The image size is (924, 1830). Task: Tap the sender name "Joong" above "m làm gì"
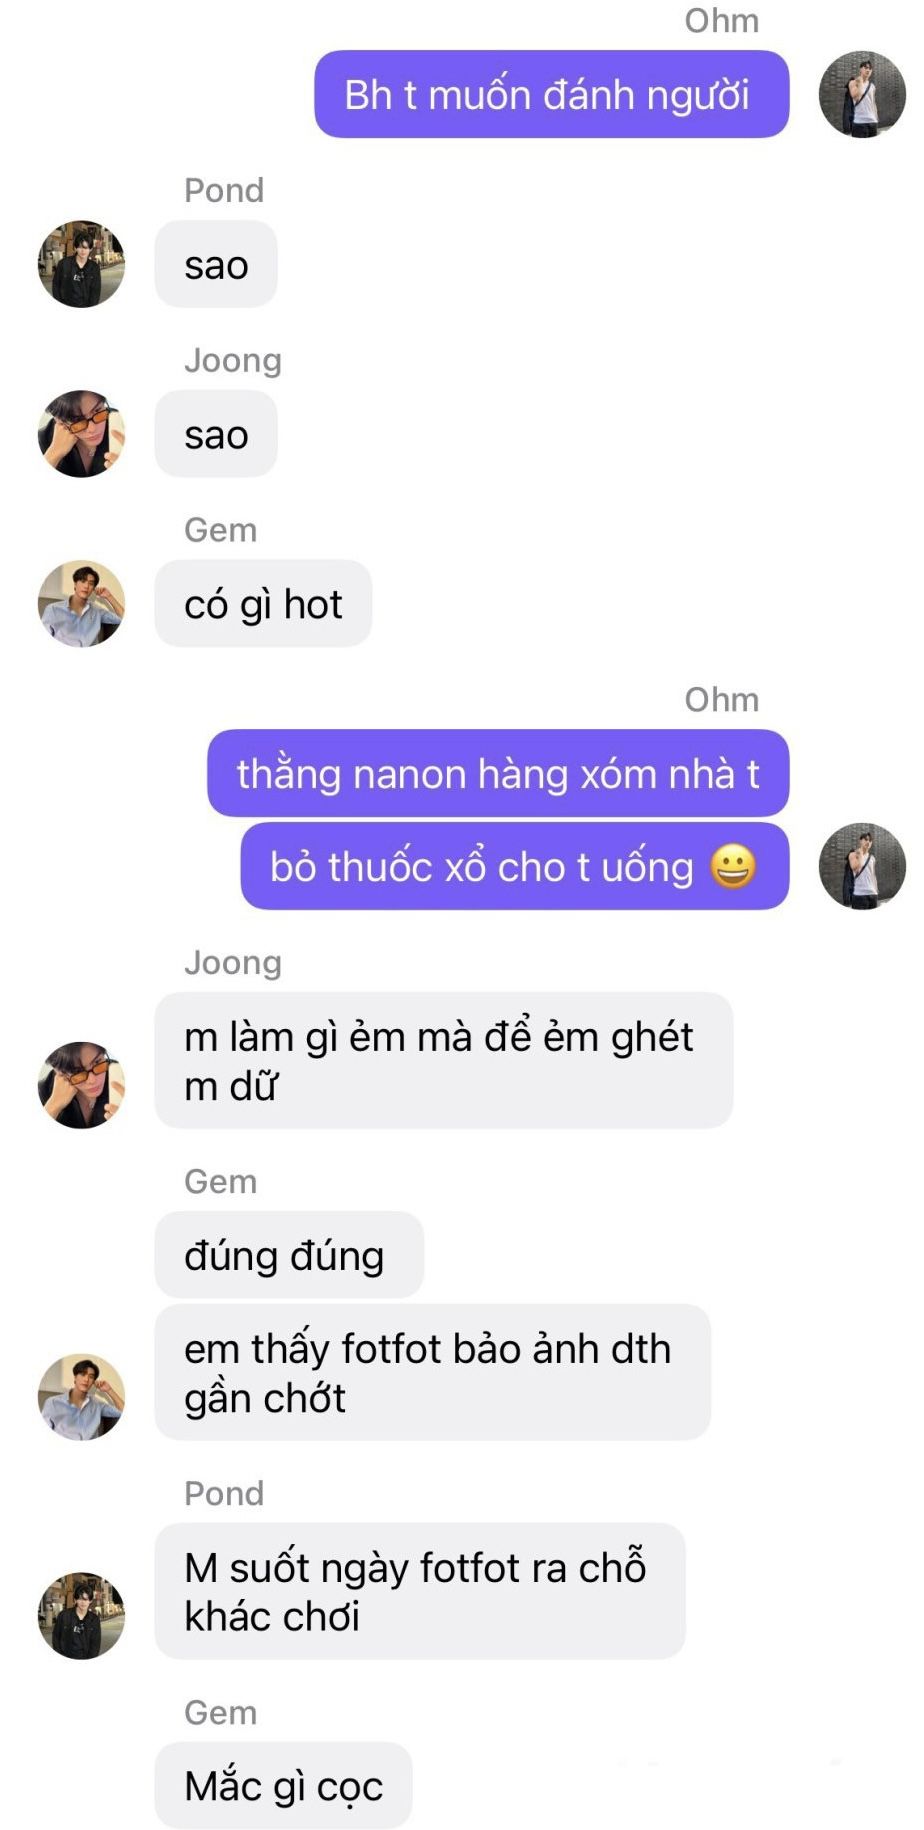(x=233, y=962)
